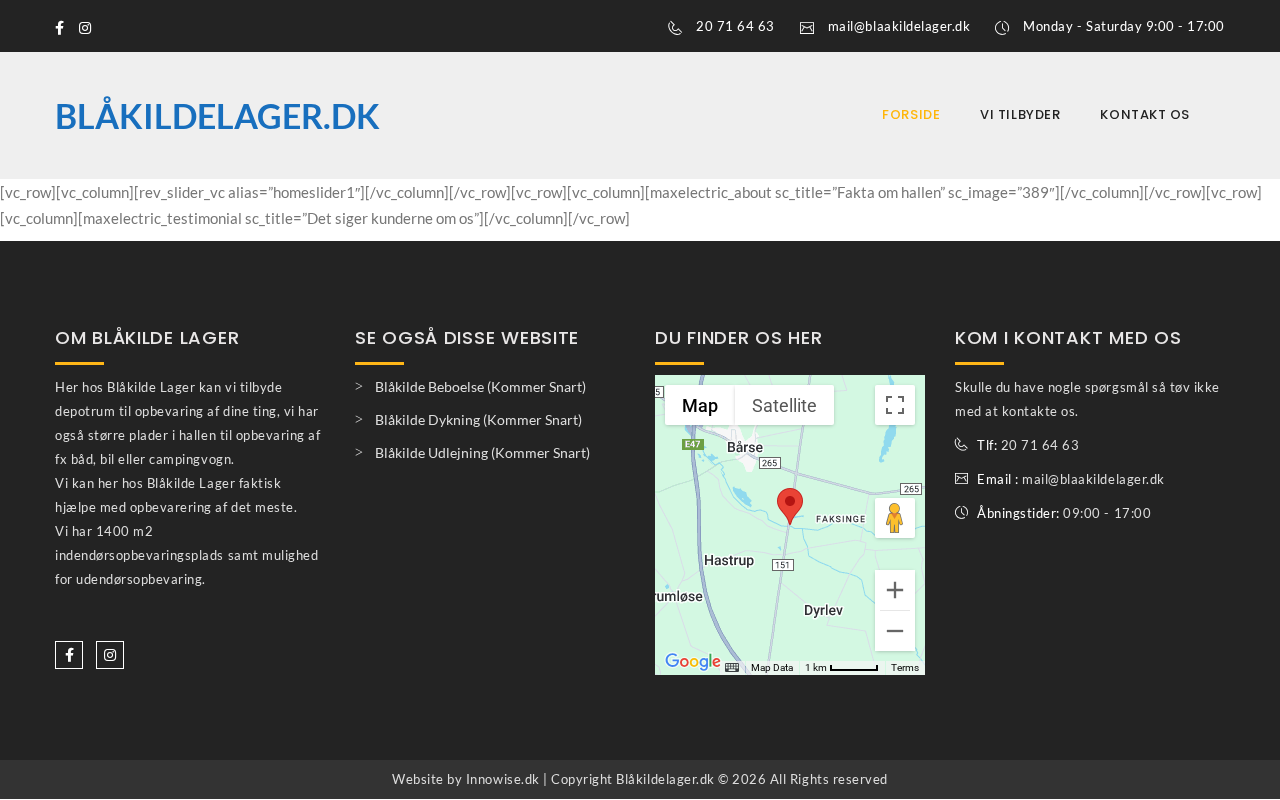Open Instagram icon in top bar
This screenshot has width=1280, height=800.
pyautogui.click(x=85, y=28)
